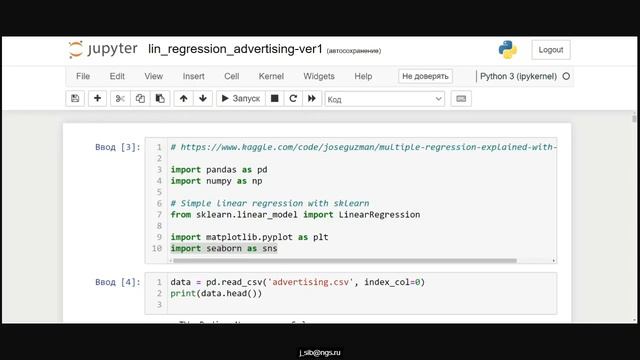Screen dimensions: 640x360
Task: Click the page vertical scrollbar thumb
Action: [634, 118]
